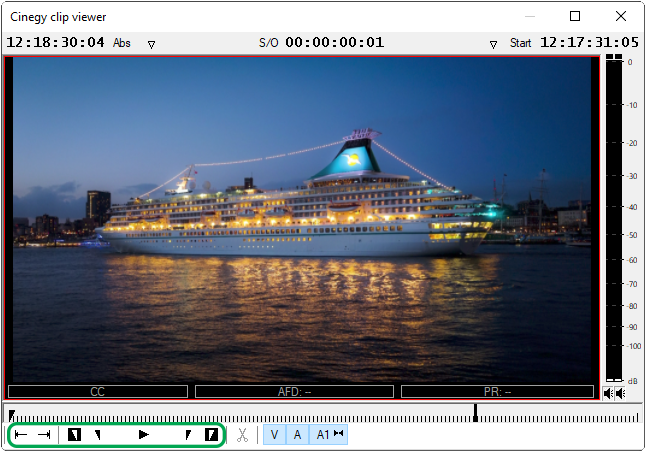Viewport: 646px width, 452px height.
Task: Toggle the A1 audio channel button
Action: 328,435
